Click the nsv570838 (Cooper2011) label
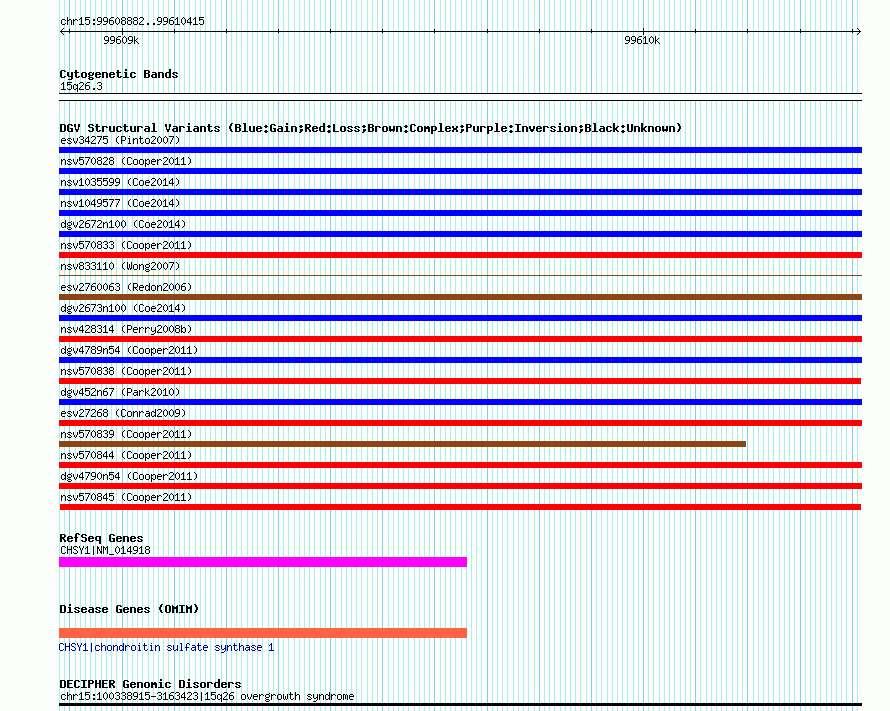890x711 pixels. tap(126, 371)
